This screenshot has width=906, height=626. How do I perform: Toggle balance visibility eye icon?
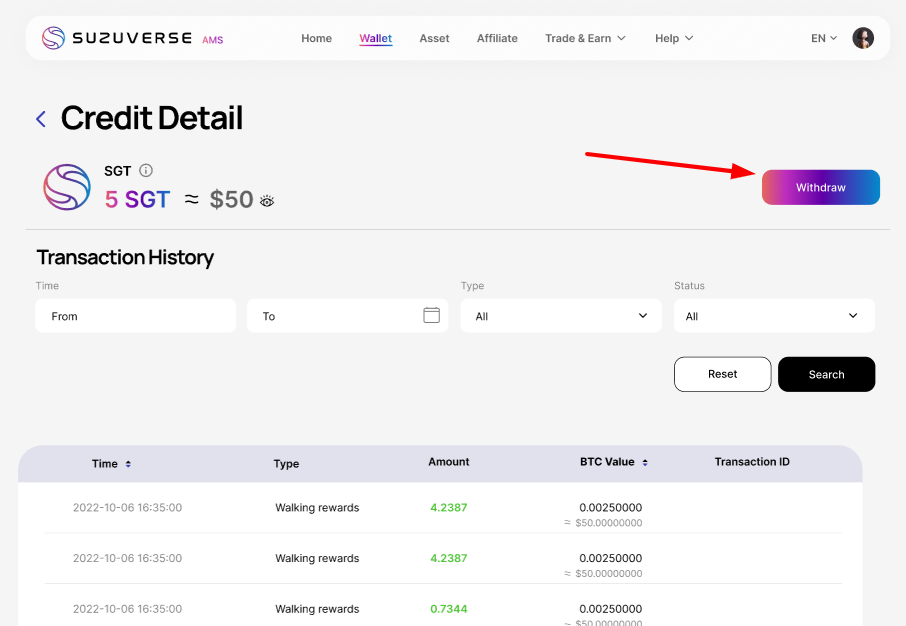[x=267, y=201]
